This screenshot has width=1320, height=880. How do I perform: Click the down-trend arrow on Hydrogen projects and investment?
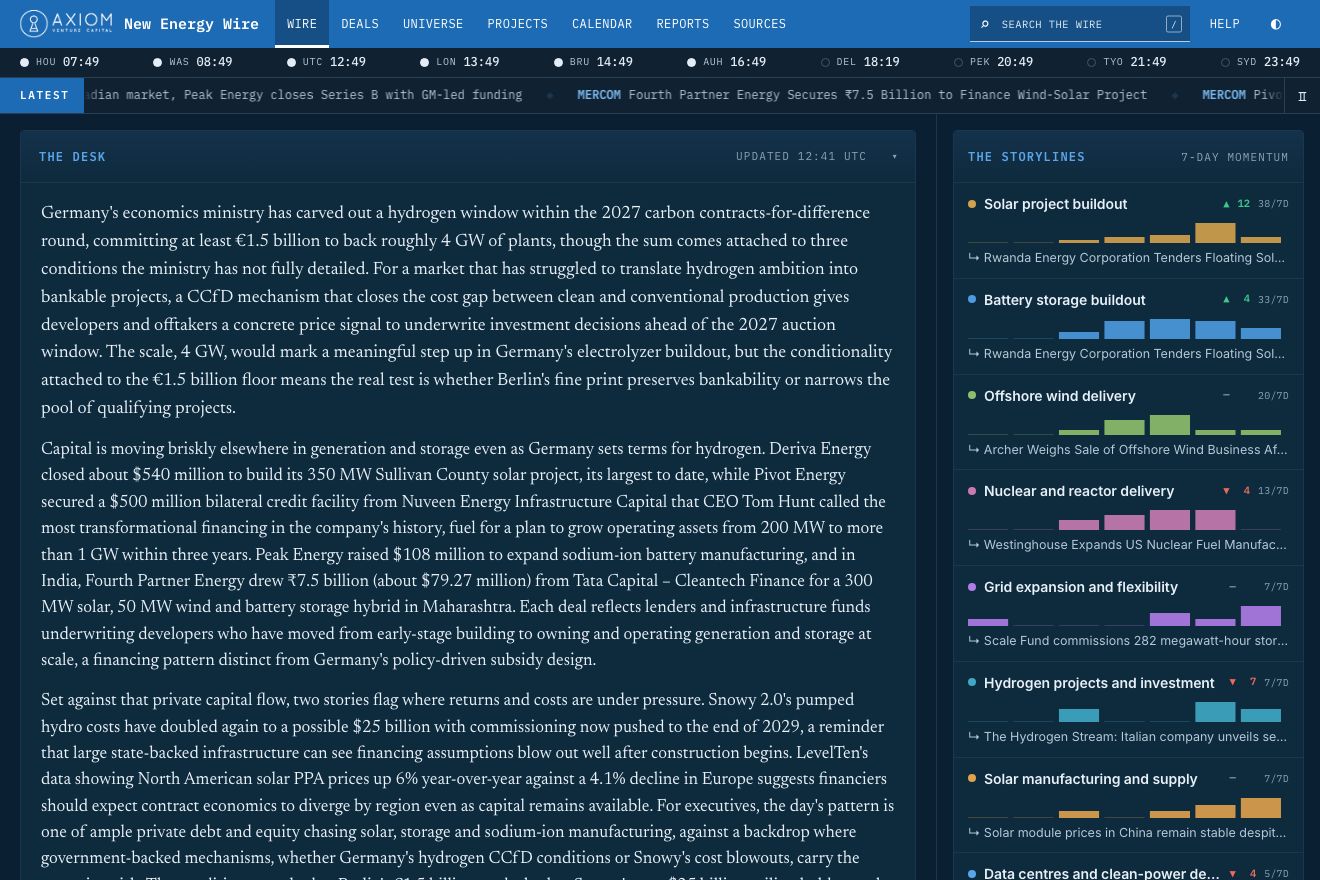1233,683
